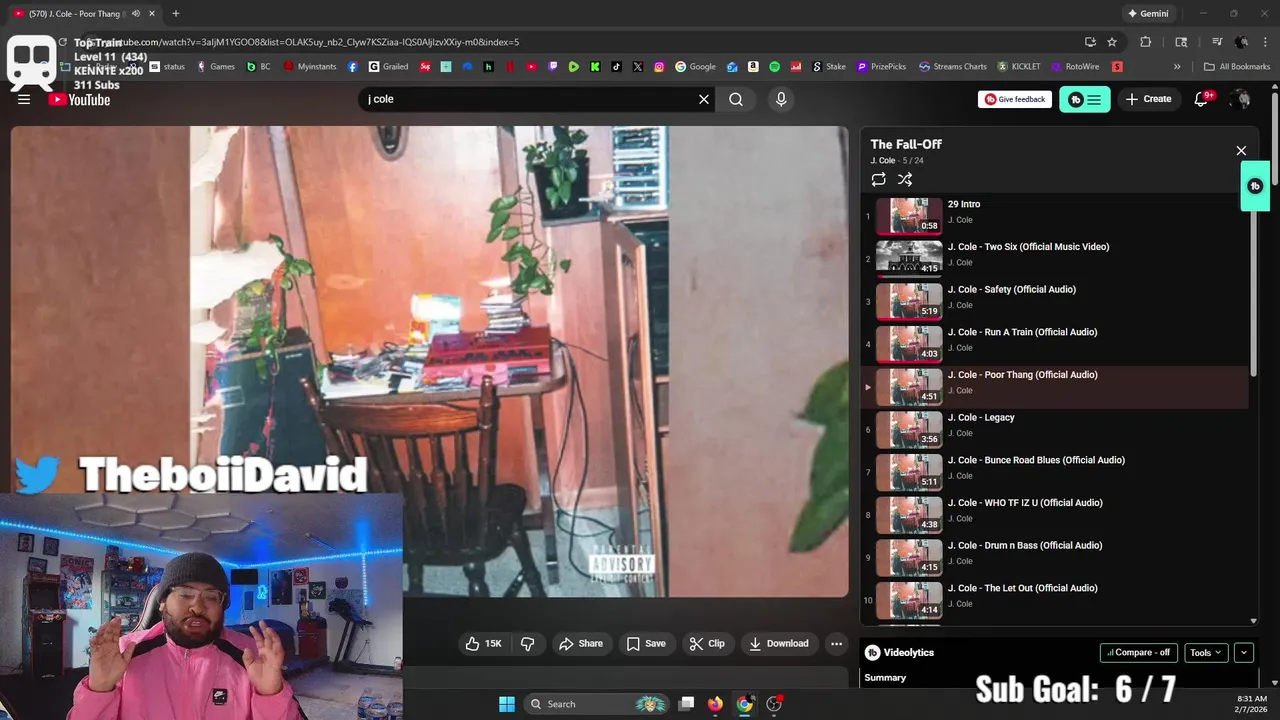Image resolution: width=1280 pixels, height=720 pixels.
Task: Click the search magnifier button
Action: pyautogui.click(x=736, y=99)
